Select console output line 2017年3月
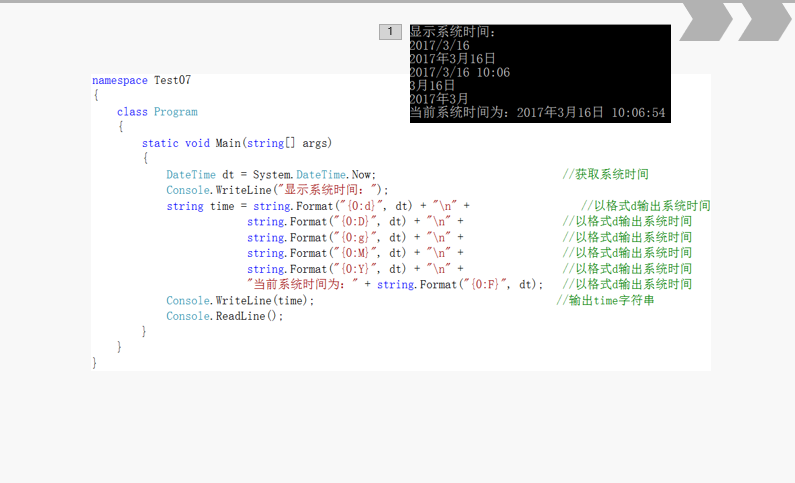The height and width of the screenshot is (483, 795). tap(439, 99)
